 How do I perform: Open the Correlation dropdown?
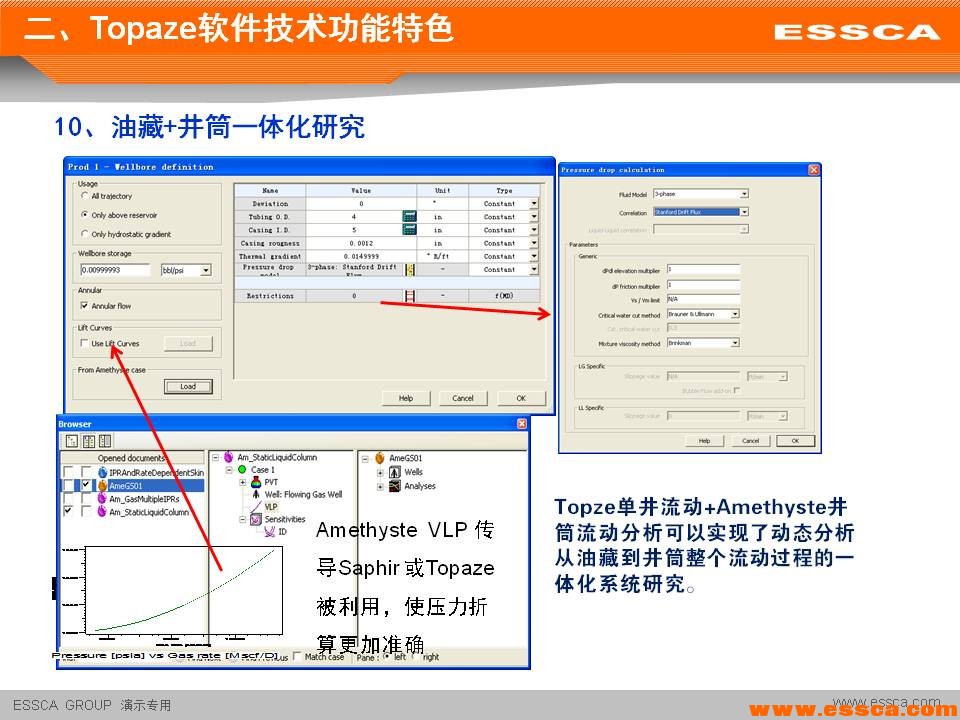[744, 212]
